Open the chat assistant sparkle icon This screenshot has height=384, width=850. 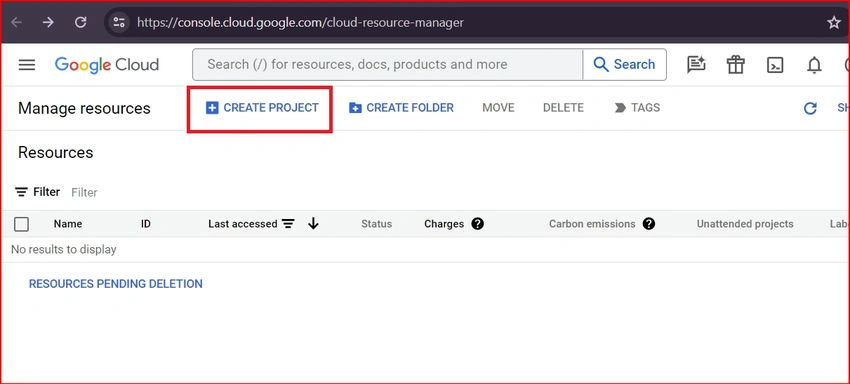(x=696, y=65)
